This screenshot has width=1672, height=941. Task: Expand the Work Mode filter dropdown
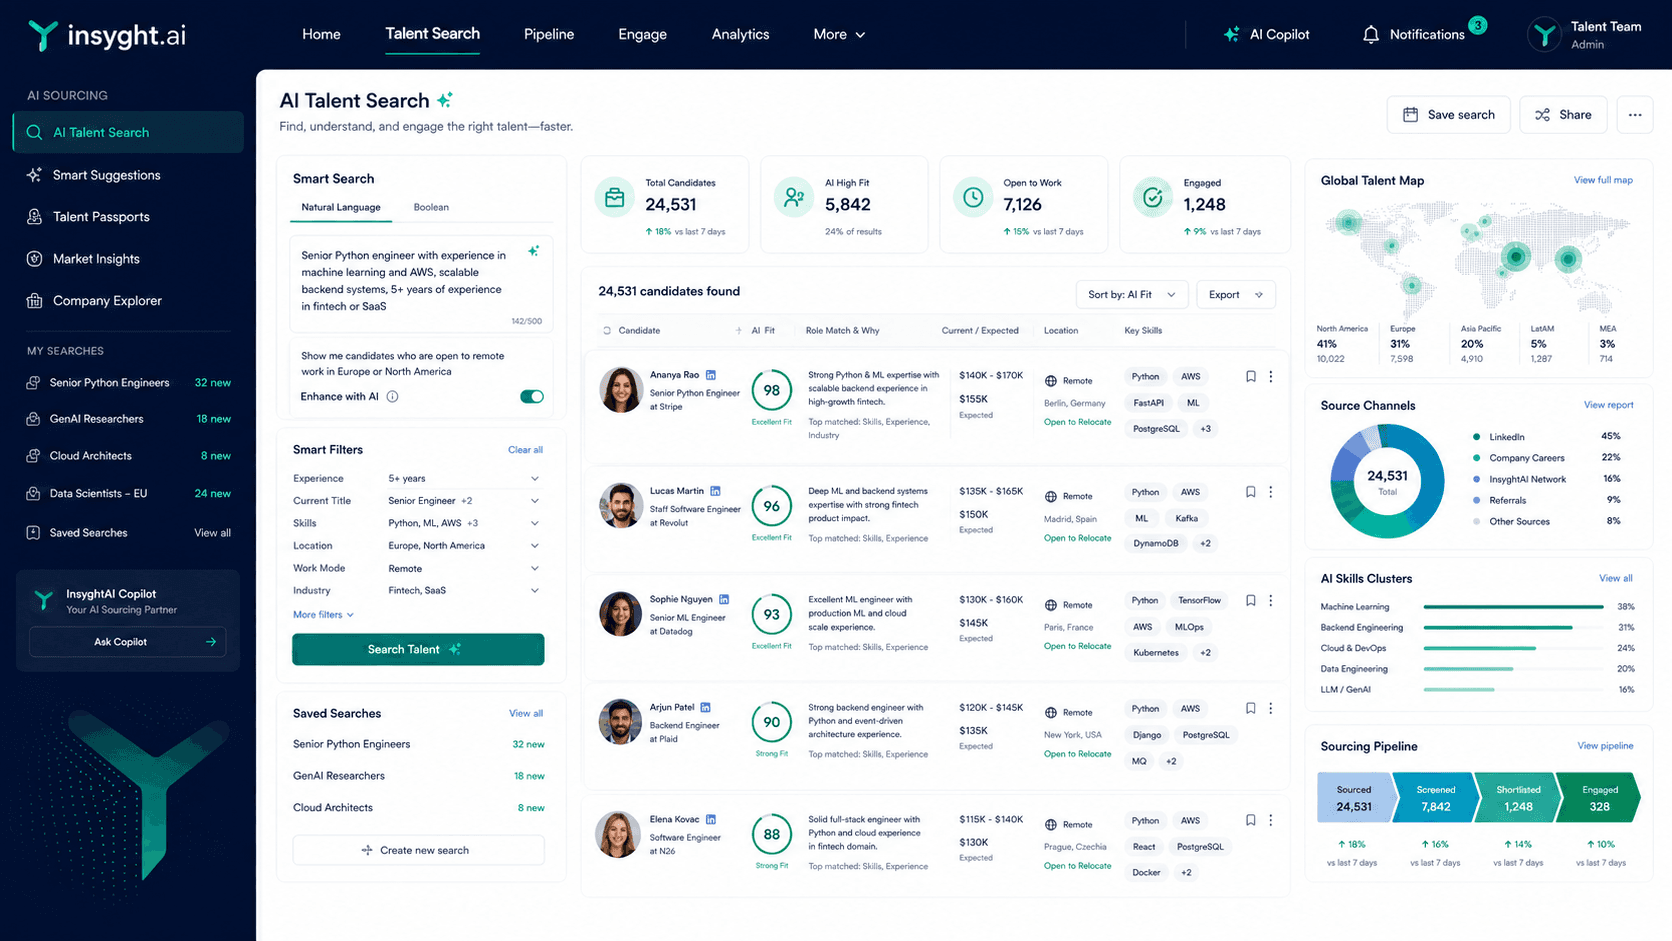[x=535, y=568]
